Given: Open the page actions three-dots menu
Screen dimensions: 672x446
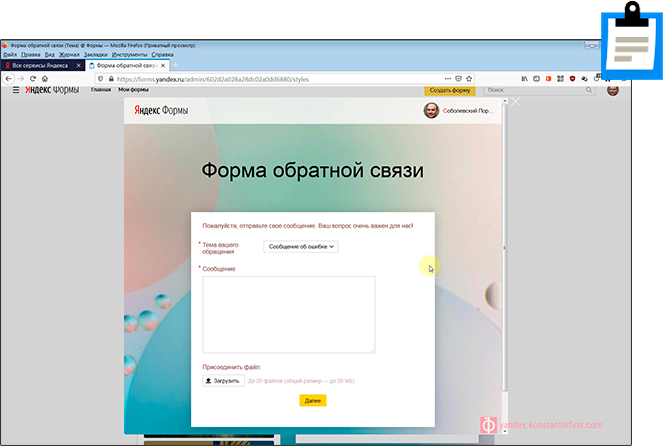Looking at the screenshot, I should (448, 79).
